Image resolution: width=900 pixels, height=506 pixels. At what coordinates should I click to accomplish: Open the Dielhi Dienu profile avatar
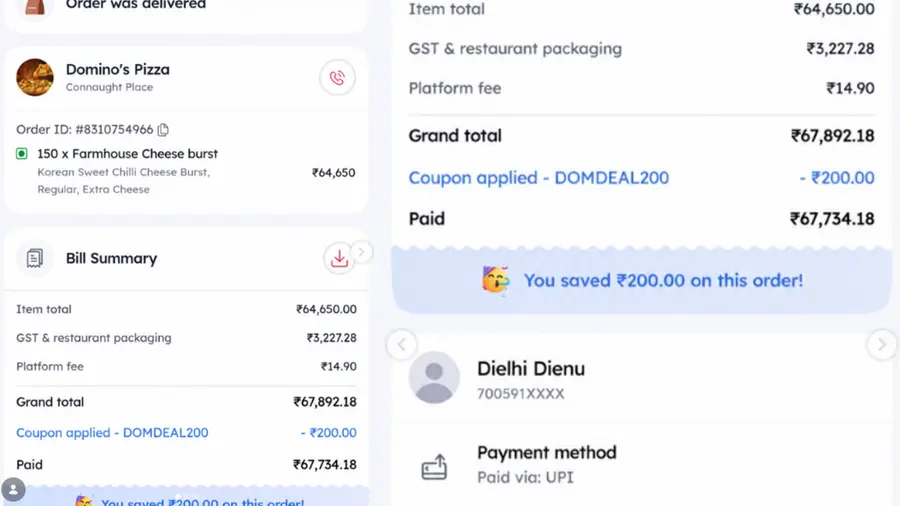pyautogui.click(x=434, y=377)
